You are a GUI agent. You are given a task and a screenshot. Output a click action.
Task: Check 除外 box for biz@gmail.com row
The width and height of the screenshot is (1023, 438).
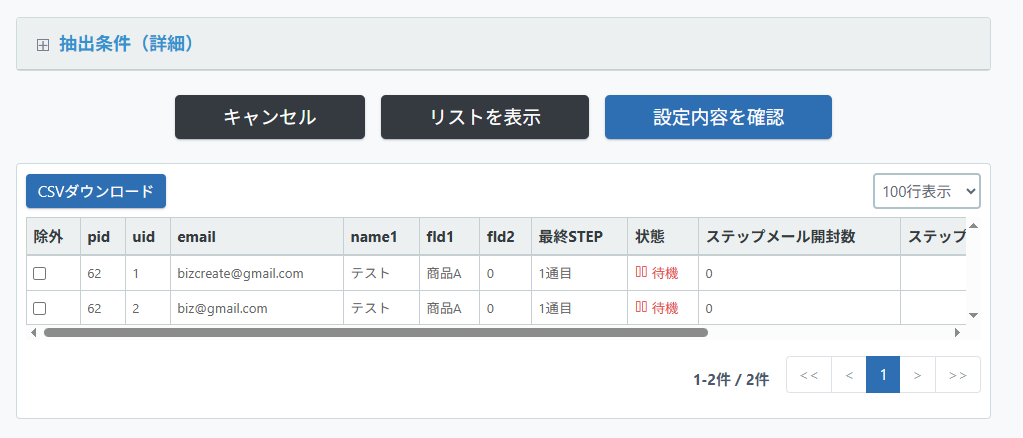40,308
